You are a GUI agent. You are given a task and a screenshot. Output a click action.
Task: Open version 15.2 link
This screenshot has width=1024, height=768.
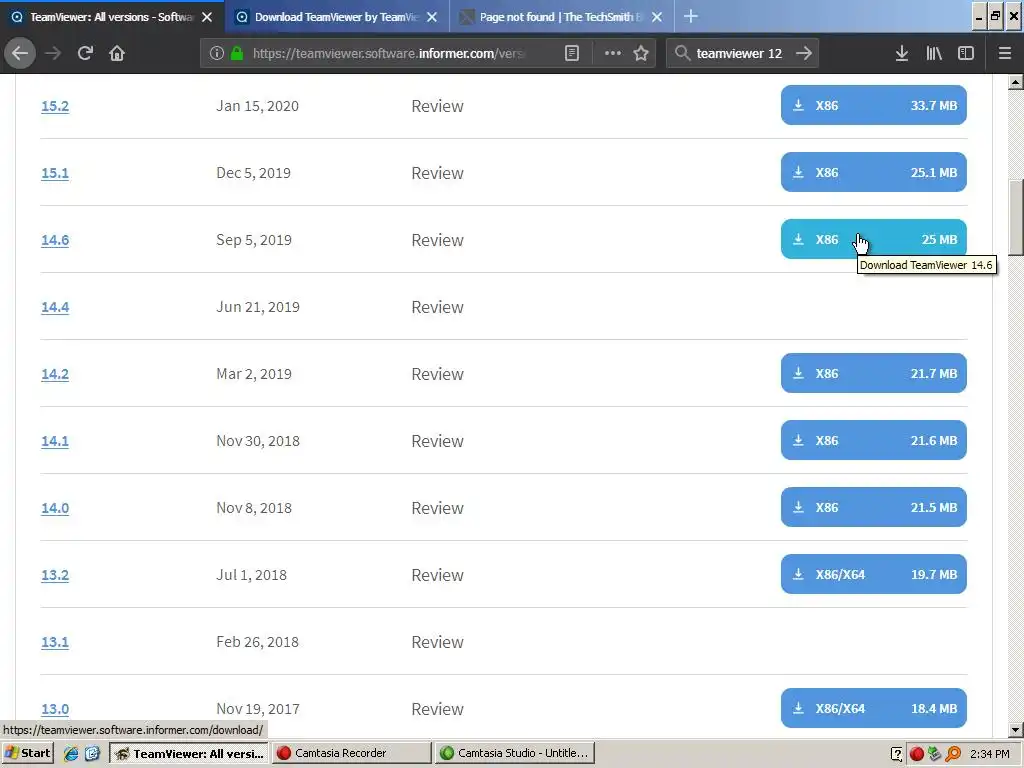click(55, 106)
